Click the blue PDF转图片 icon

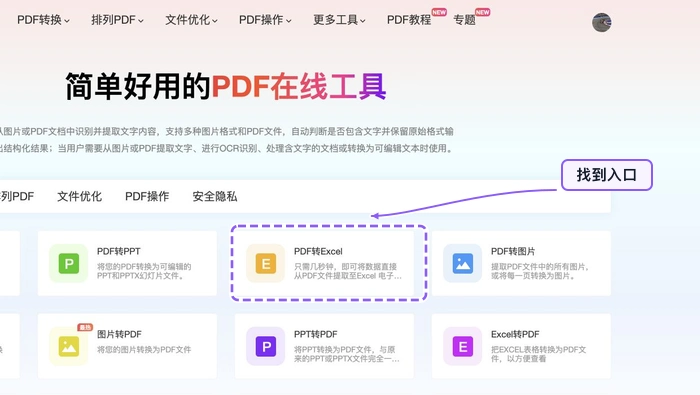[462, 263]
